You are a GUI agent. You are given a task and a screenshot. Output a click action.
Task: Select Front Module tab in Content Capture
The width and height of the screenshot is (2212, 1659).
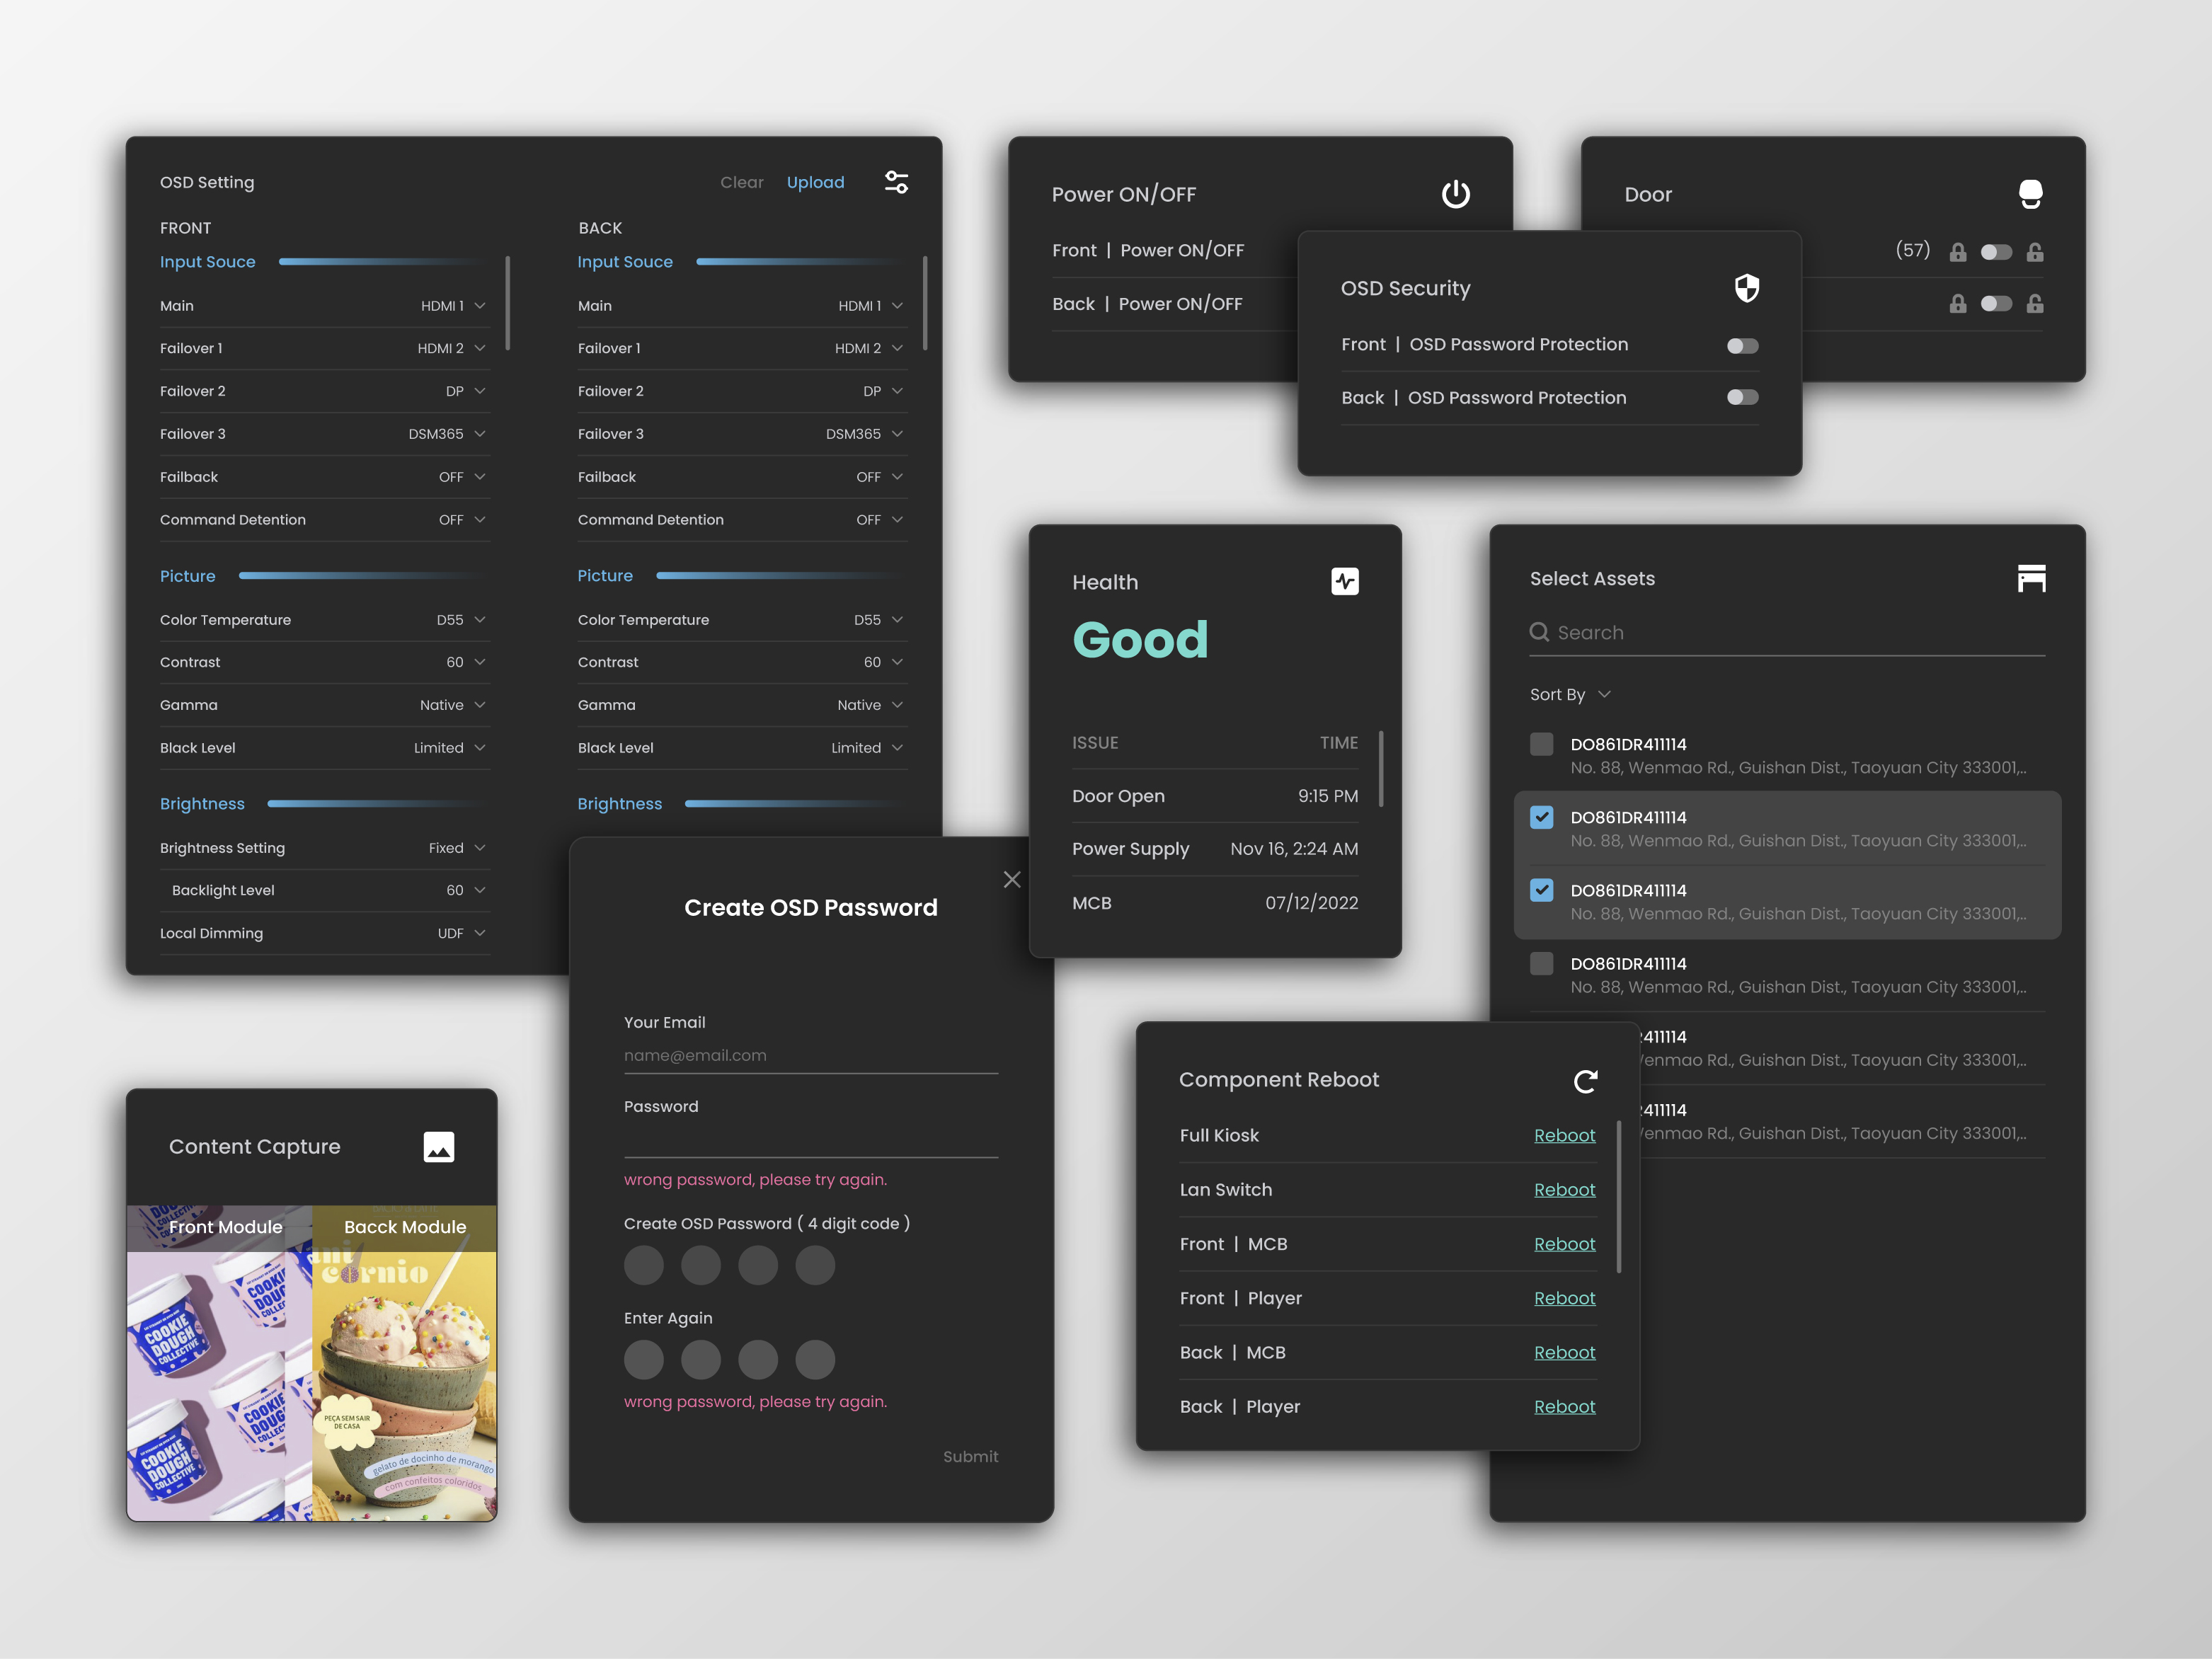click(223, 1227)
